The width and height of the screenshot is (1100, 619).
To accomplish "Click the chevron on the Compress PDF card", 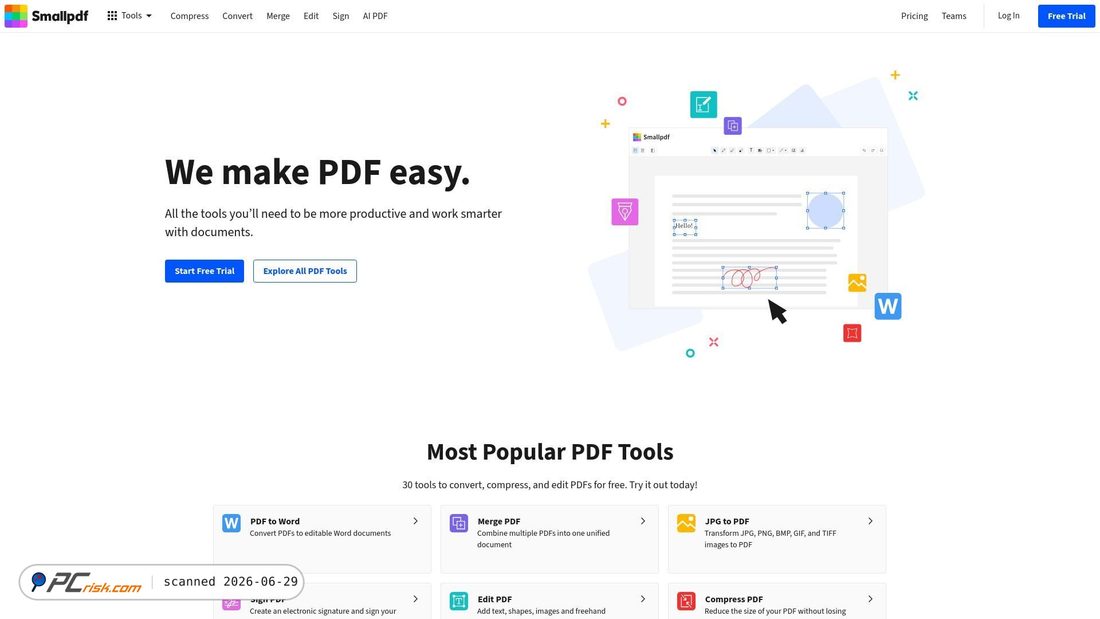I will 870,599.
